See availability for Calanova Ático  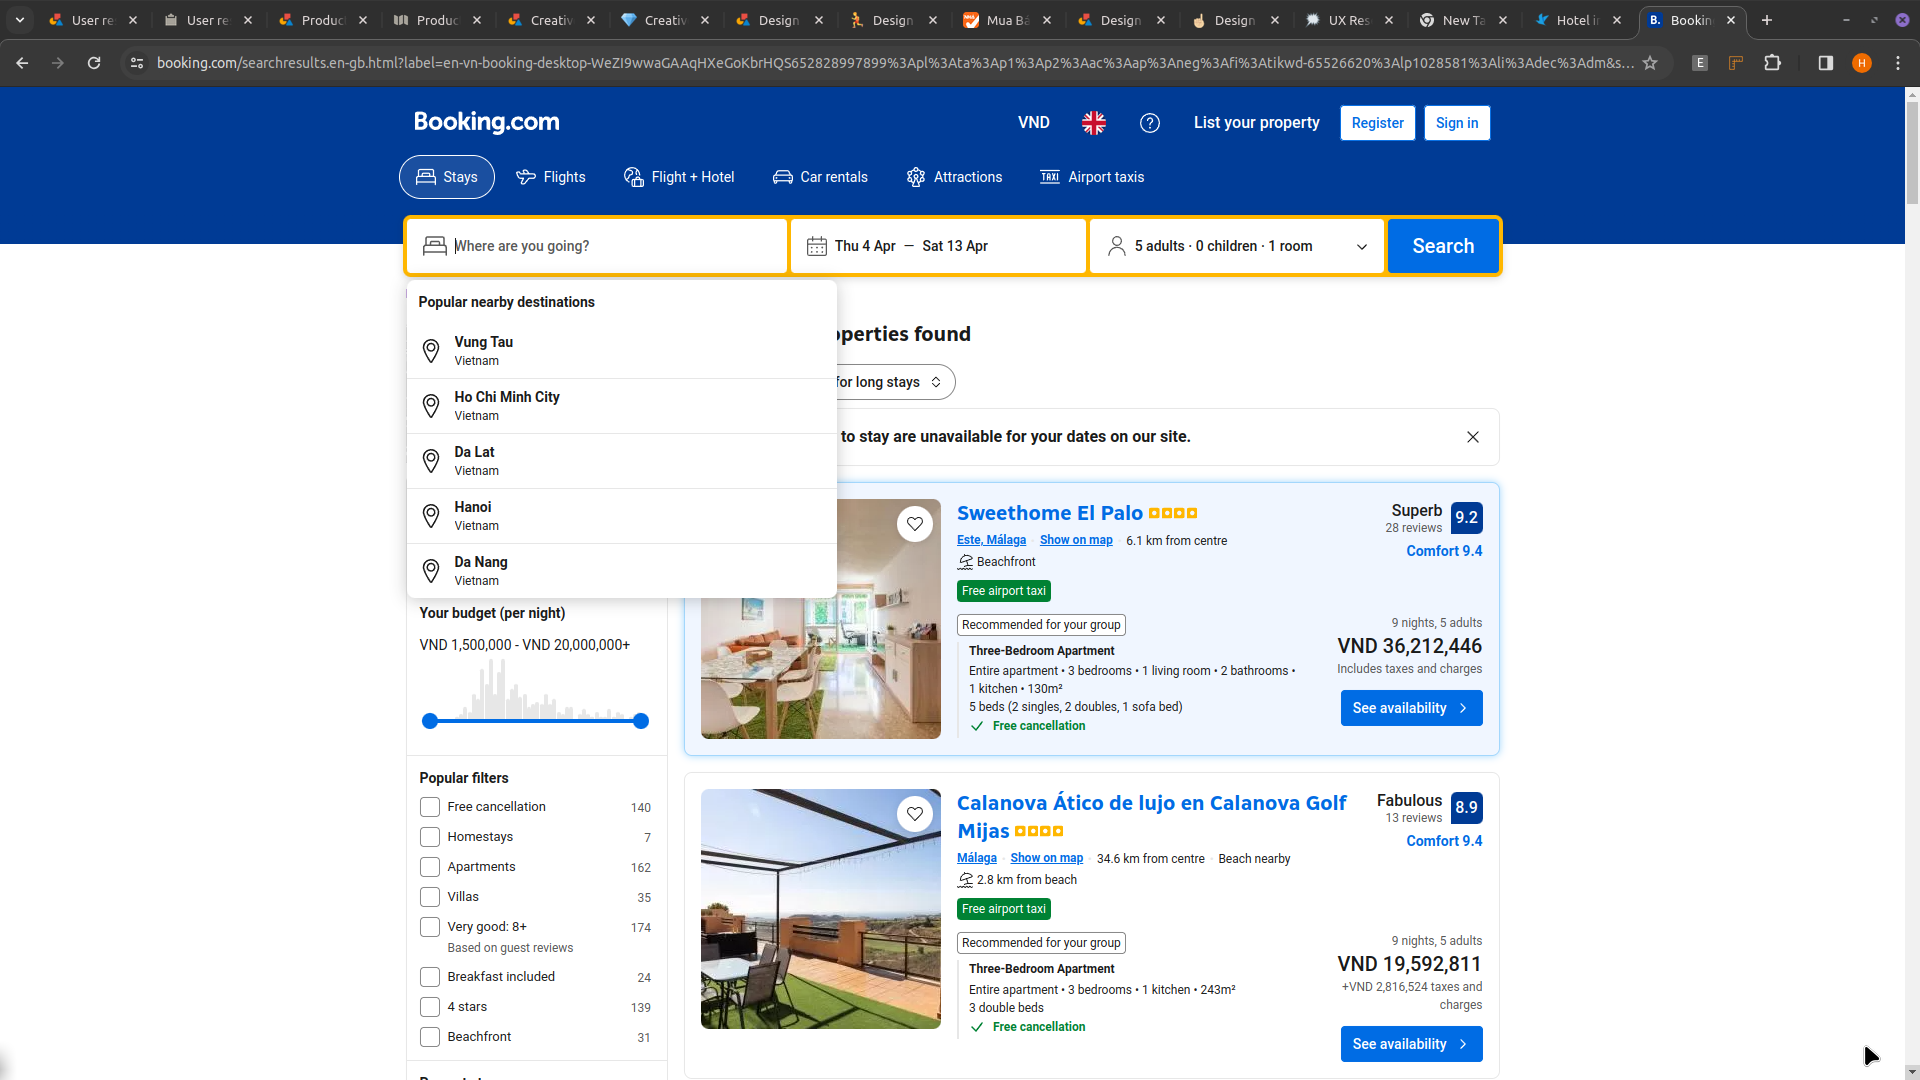(x=1412, y=1044)
